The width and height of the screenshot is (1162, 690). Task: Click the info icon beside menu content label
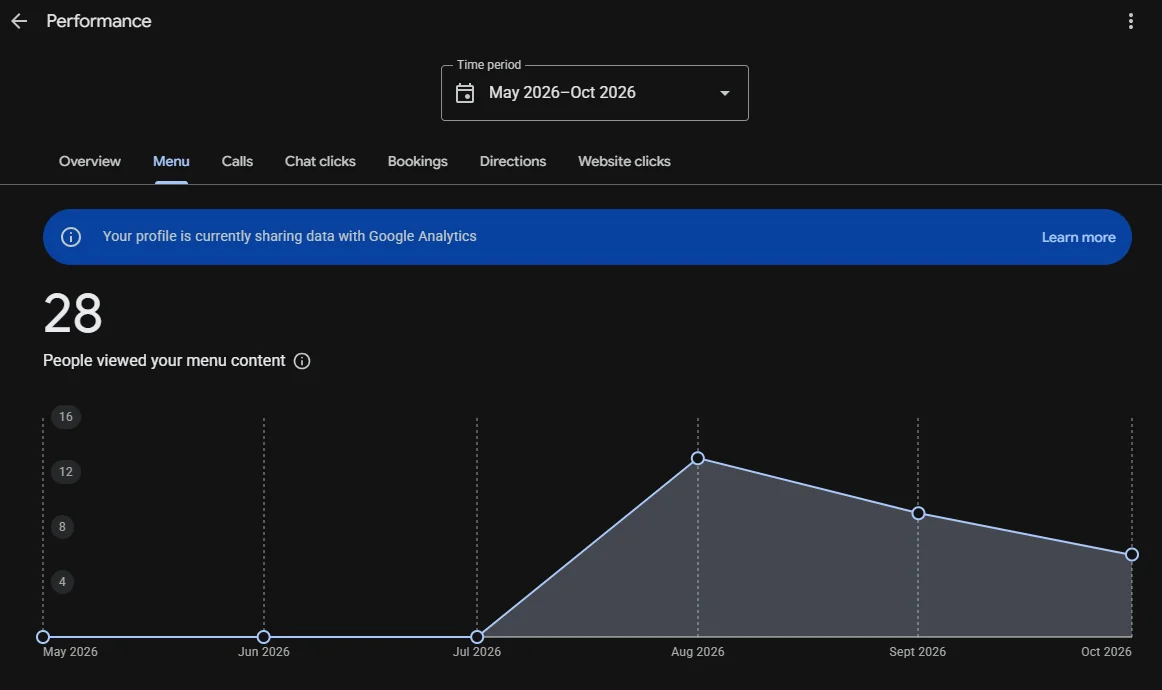(x=302, y=361)
